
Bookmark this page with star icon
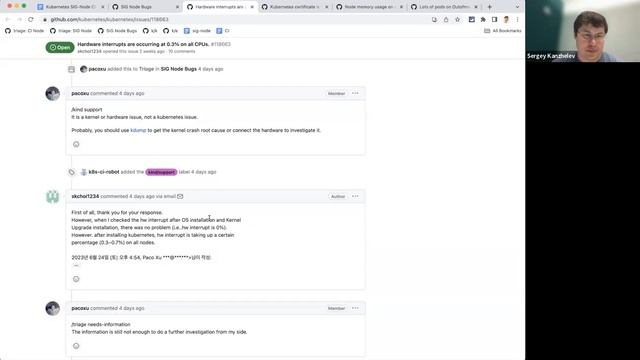[458, 19]
